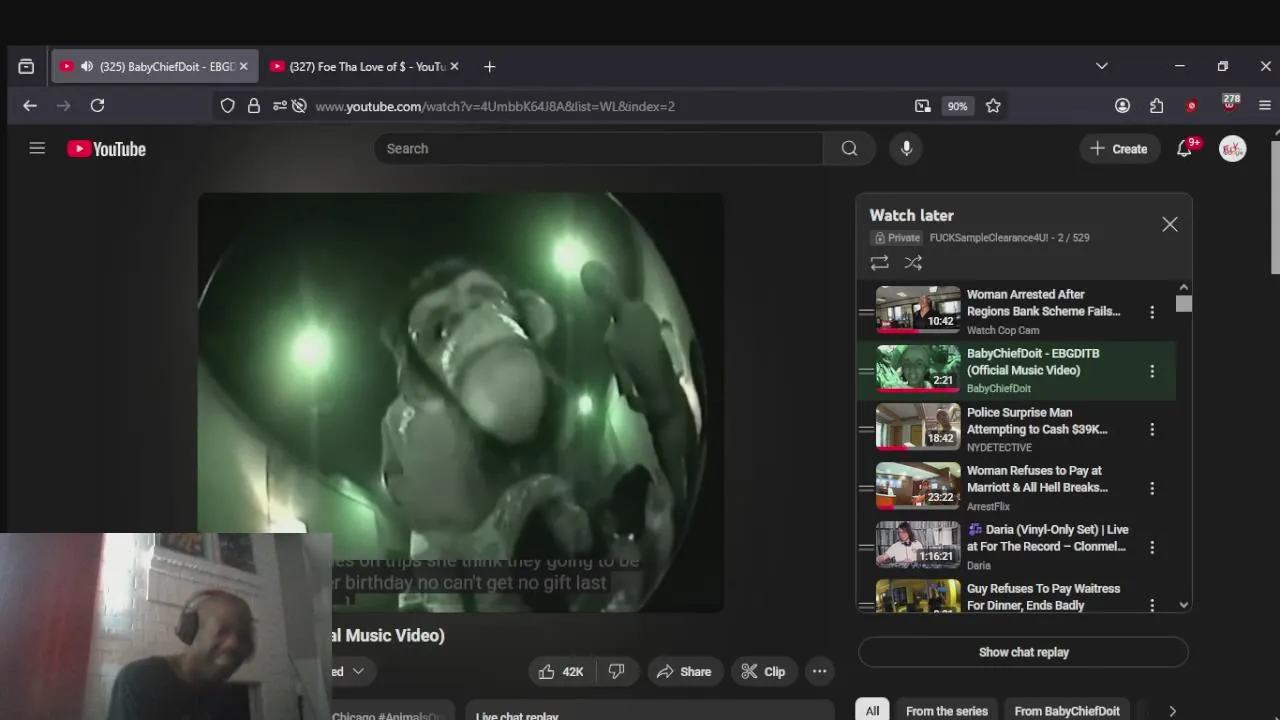Go to the YouTube home logo
Viewport: 1280px width, 720px height.
pos(107,149)
